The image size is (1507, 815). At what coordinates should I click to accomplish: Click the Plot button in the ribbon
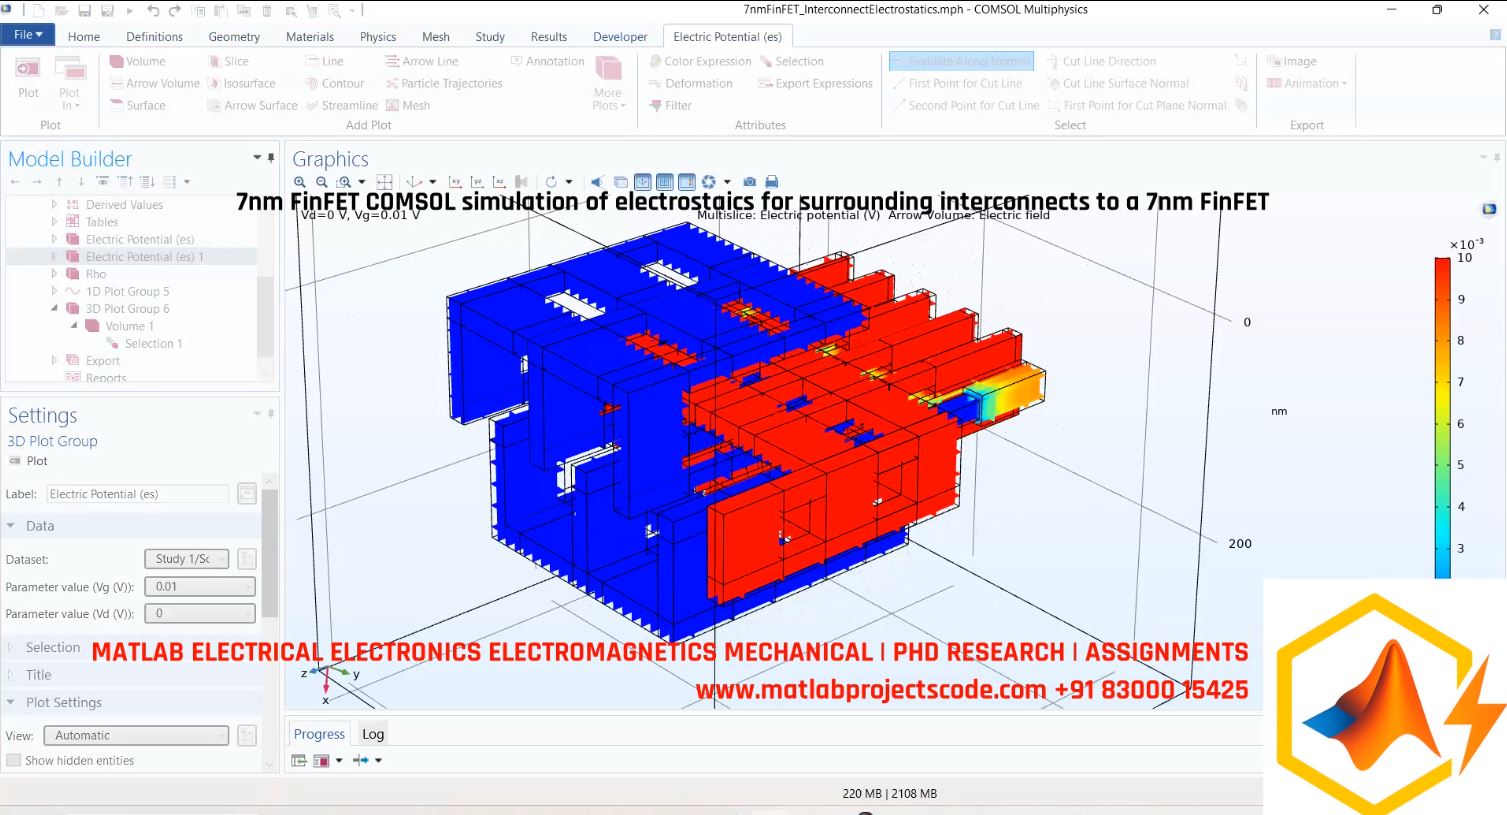tap(27, 77)
